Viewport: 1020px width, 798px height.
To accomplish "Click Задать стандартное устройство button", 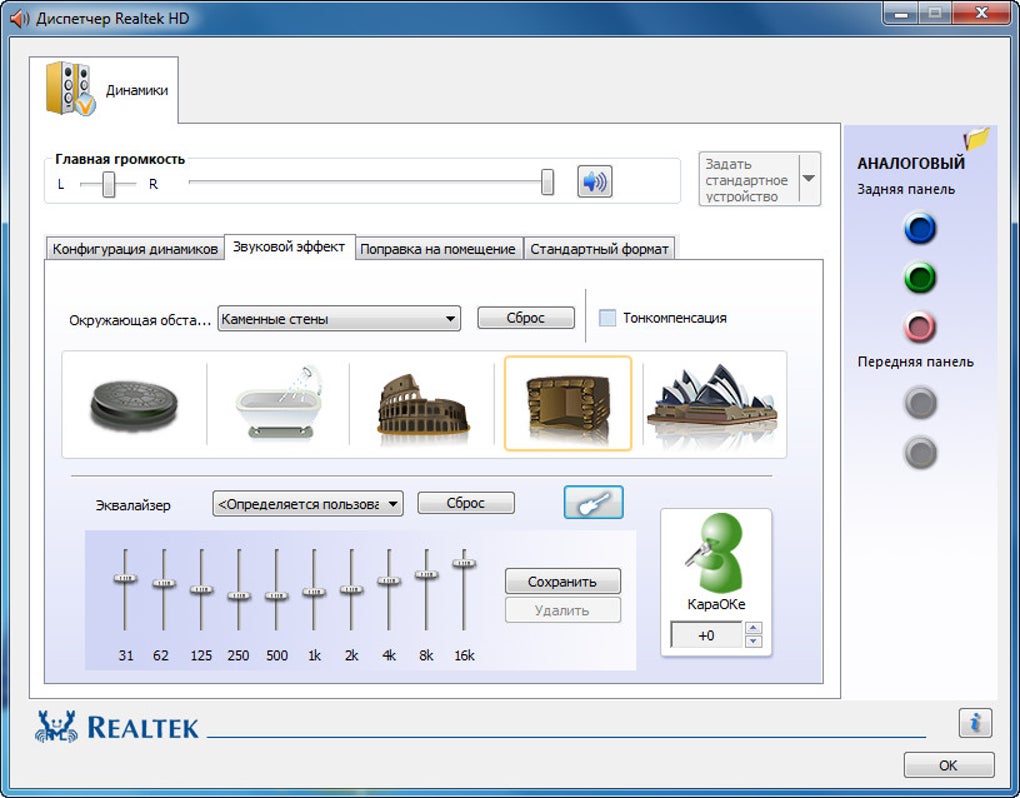I will (x=748, y=180).
